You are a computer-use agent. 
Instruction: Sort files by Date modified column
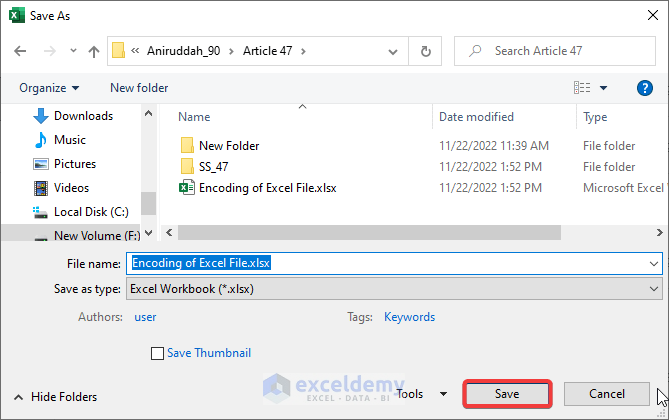pos(476,117)
